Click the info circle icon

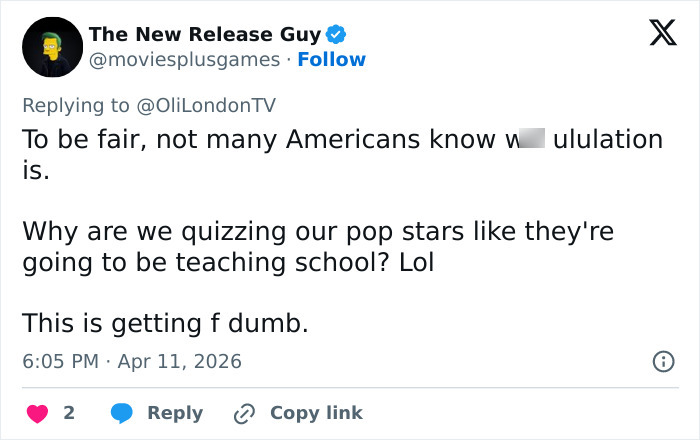point(662,361)
